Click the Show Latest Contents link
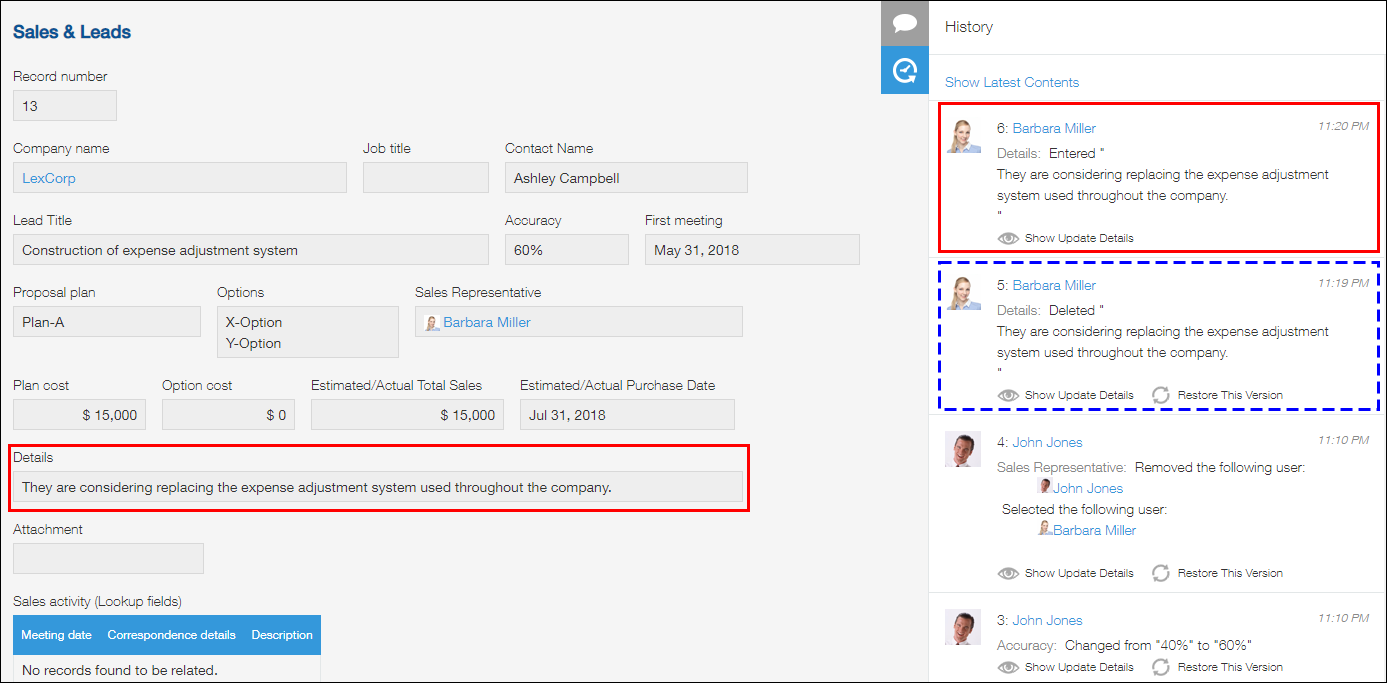 pyautogui.click(x=1011, y=82)
